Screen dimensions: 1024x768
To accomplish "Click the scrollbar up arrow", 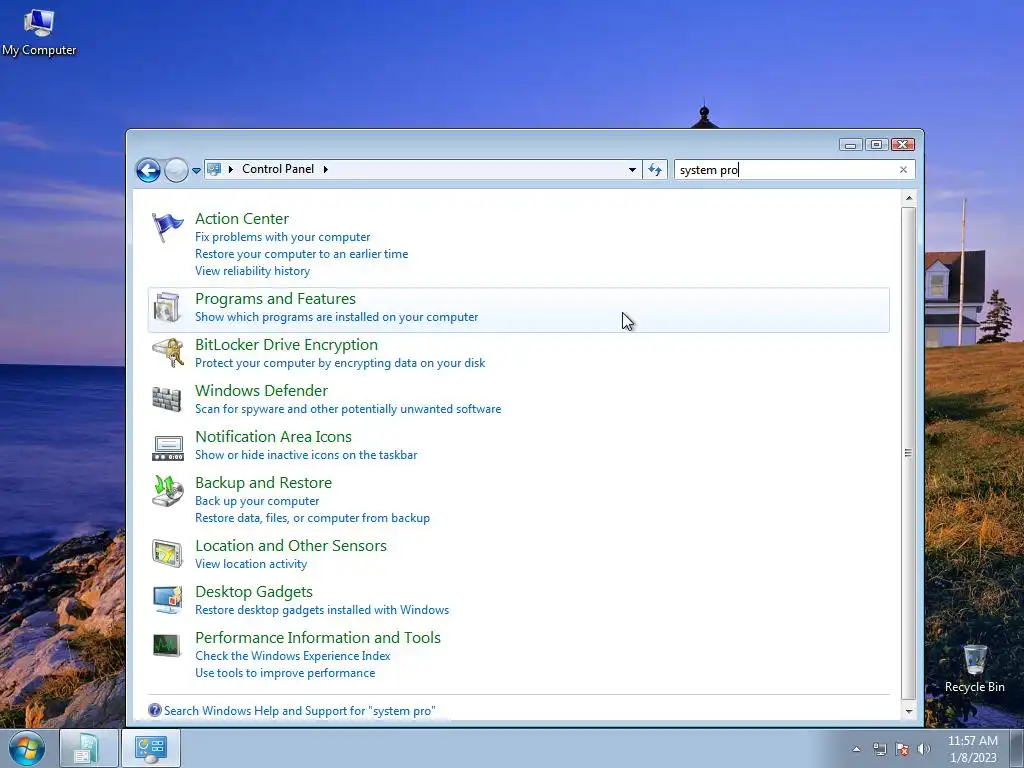I will [908, 198].
